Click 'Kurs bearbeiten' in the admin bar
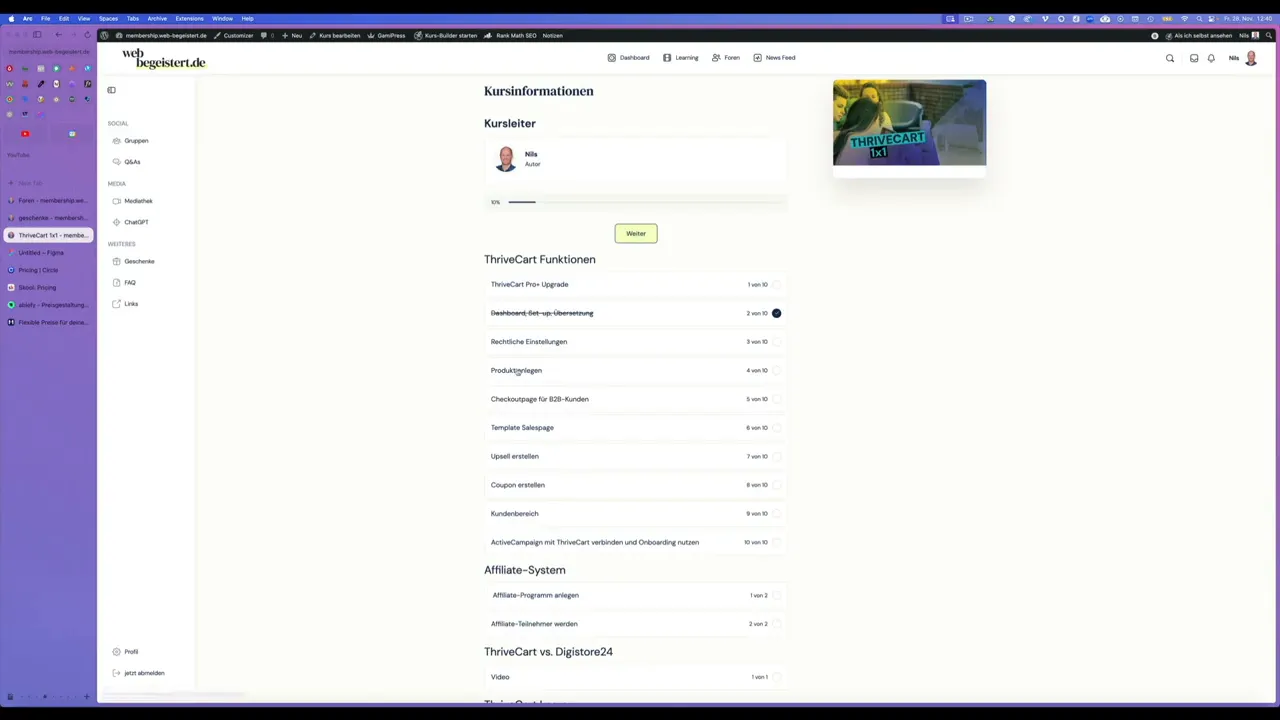The image size is (1280, 720). pyautogui.click(x=339, y=35)
